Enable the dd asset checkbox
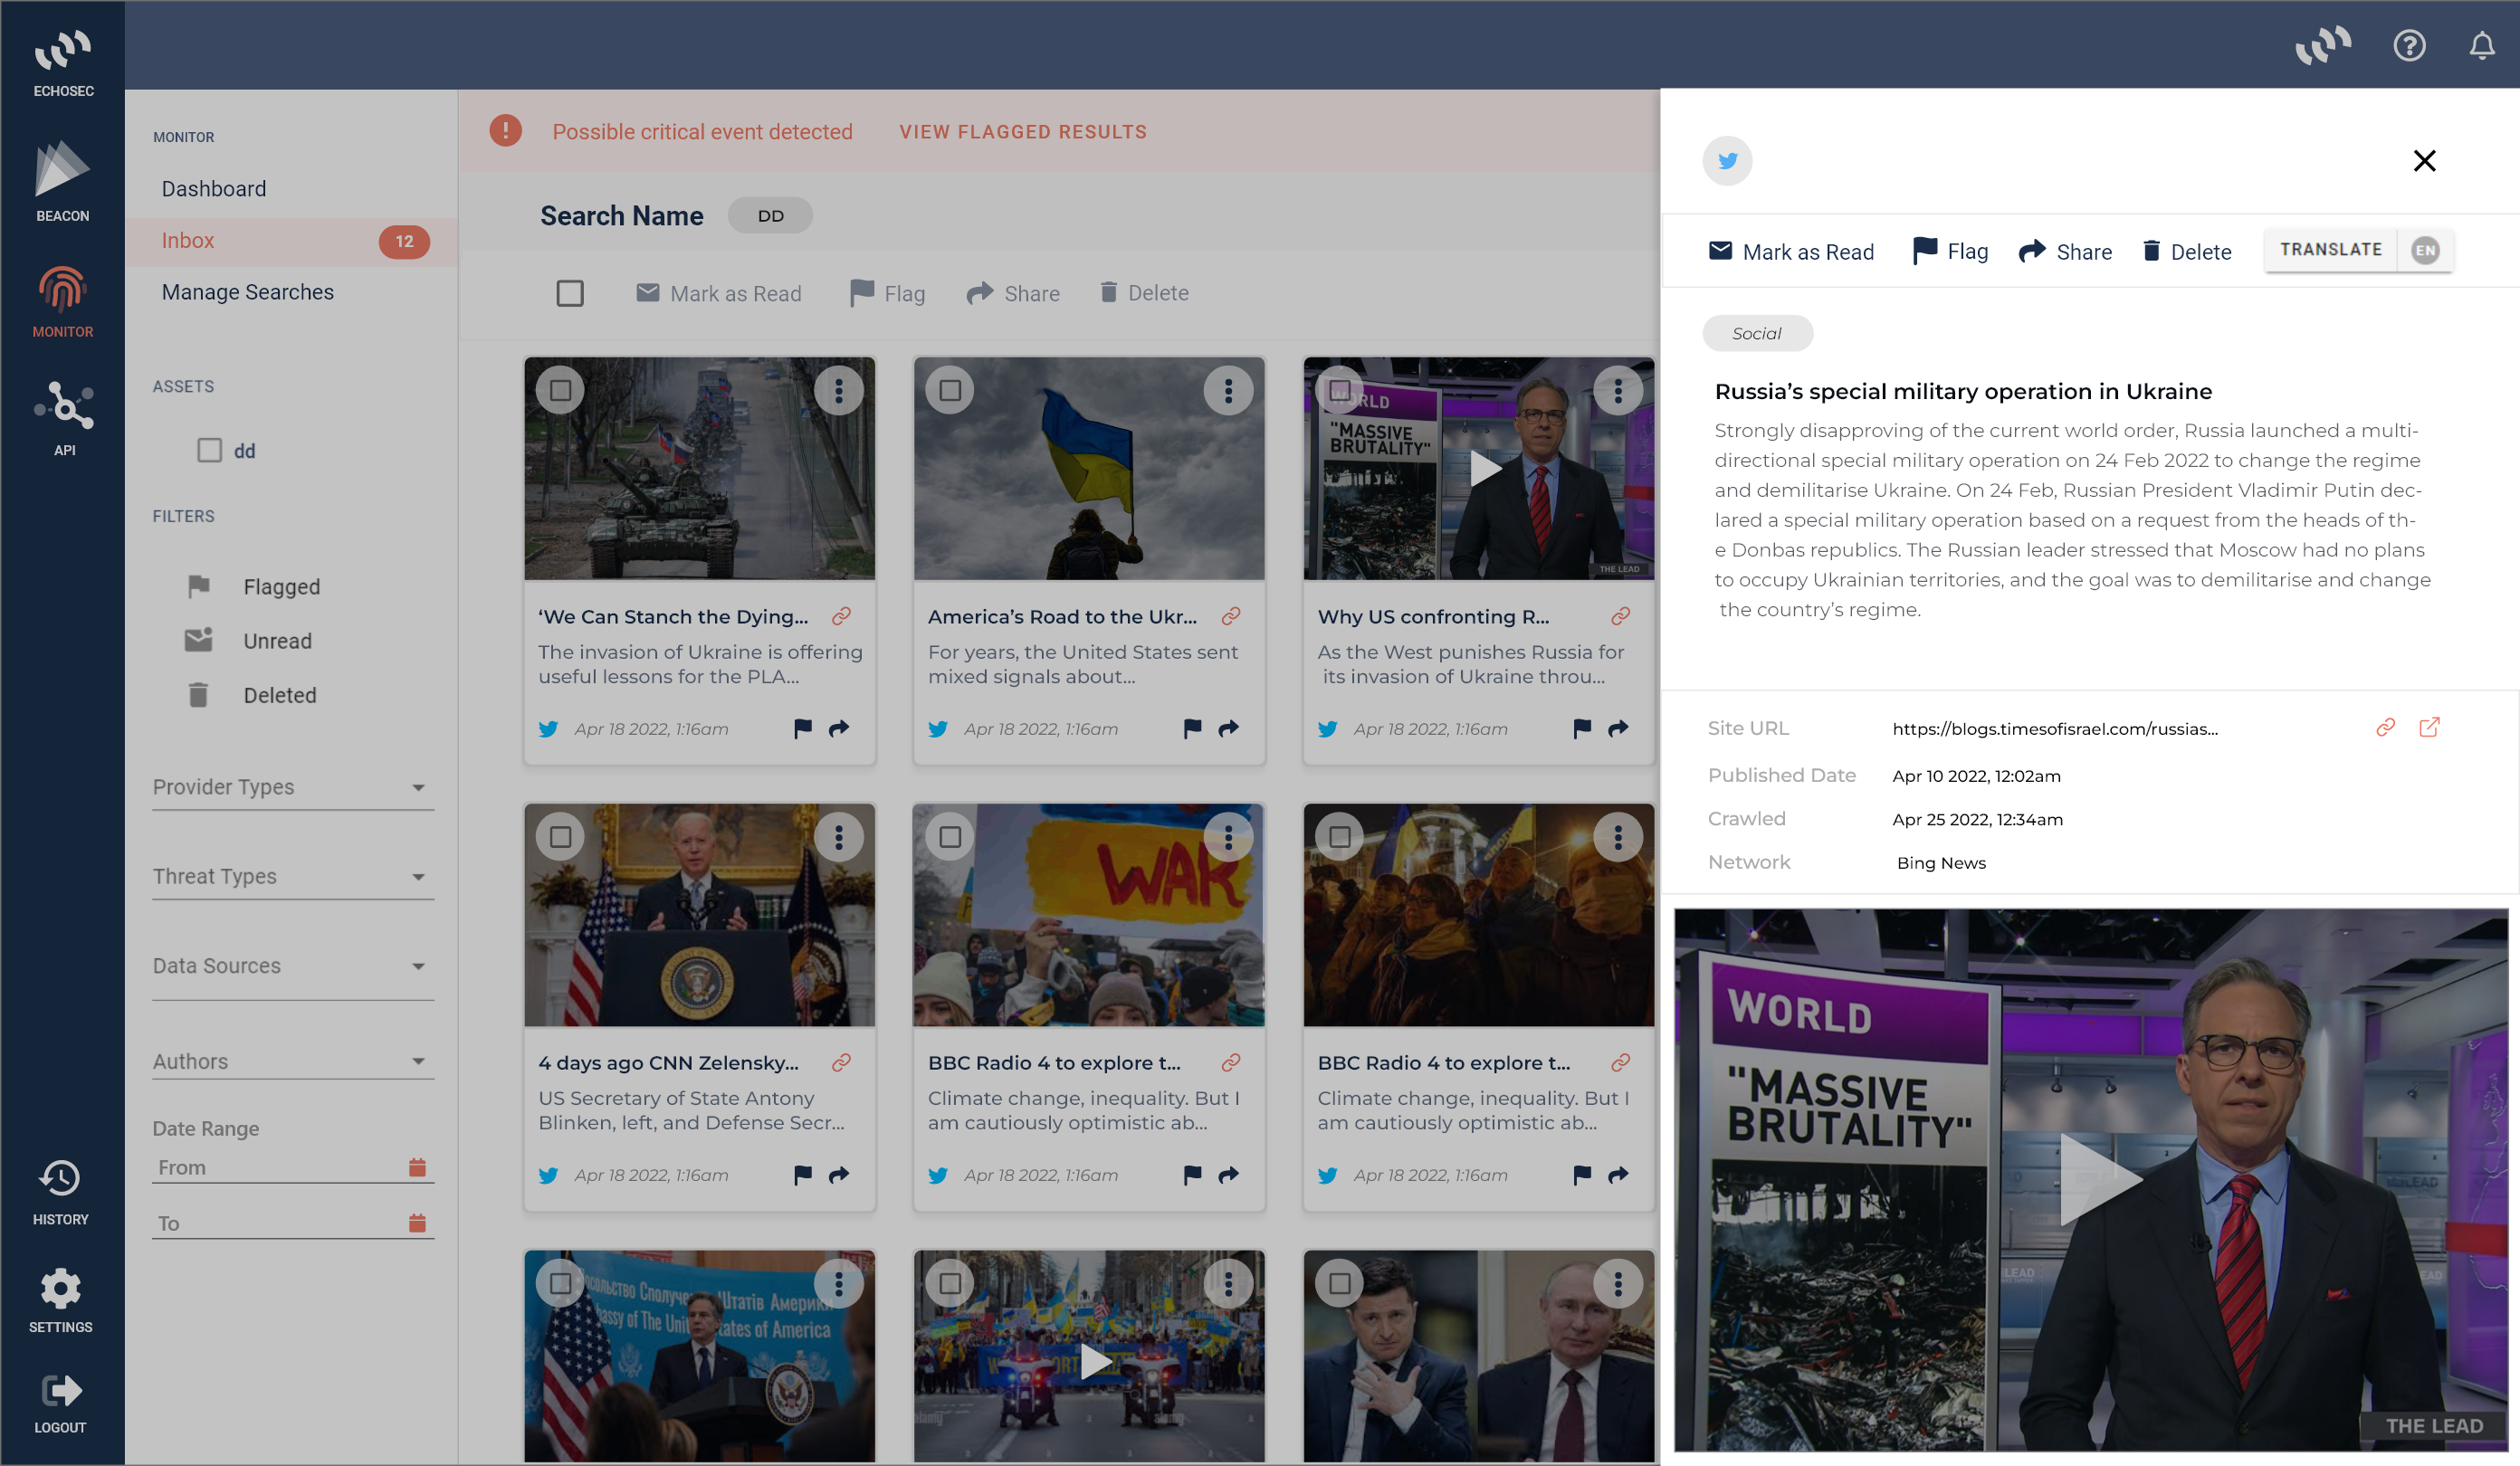The image size is (2520, 1466). pyautogui.click(x=209, y=450)
